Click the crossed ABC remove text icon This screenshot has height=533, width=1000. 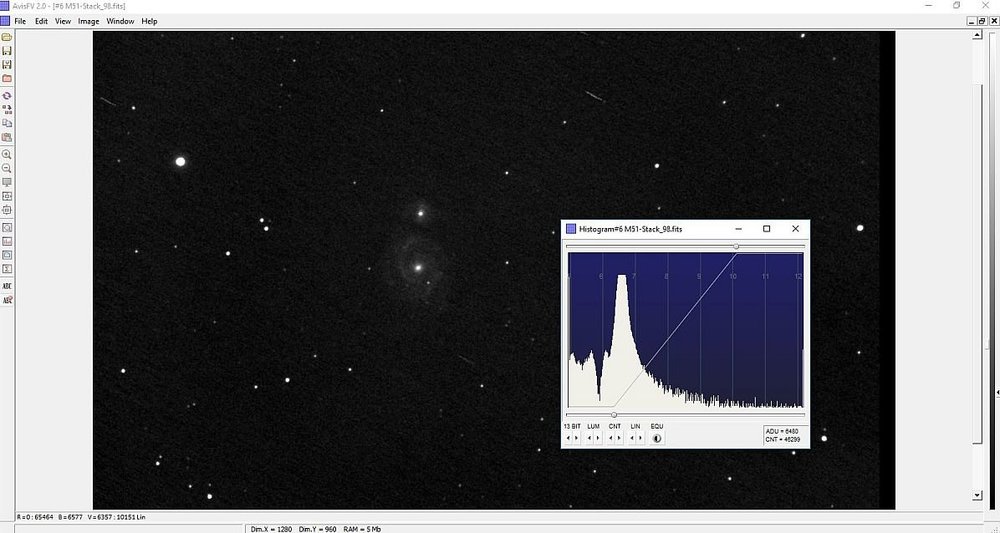click(x=7, y=300)
